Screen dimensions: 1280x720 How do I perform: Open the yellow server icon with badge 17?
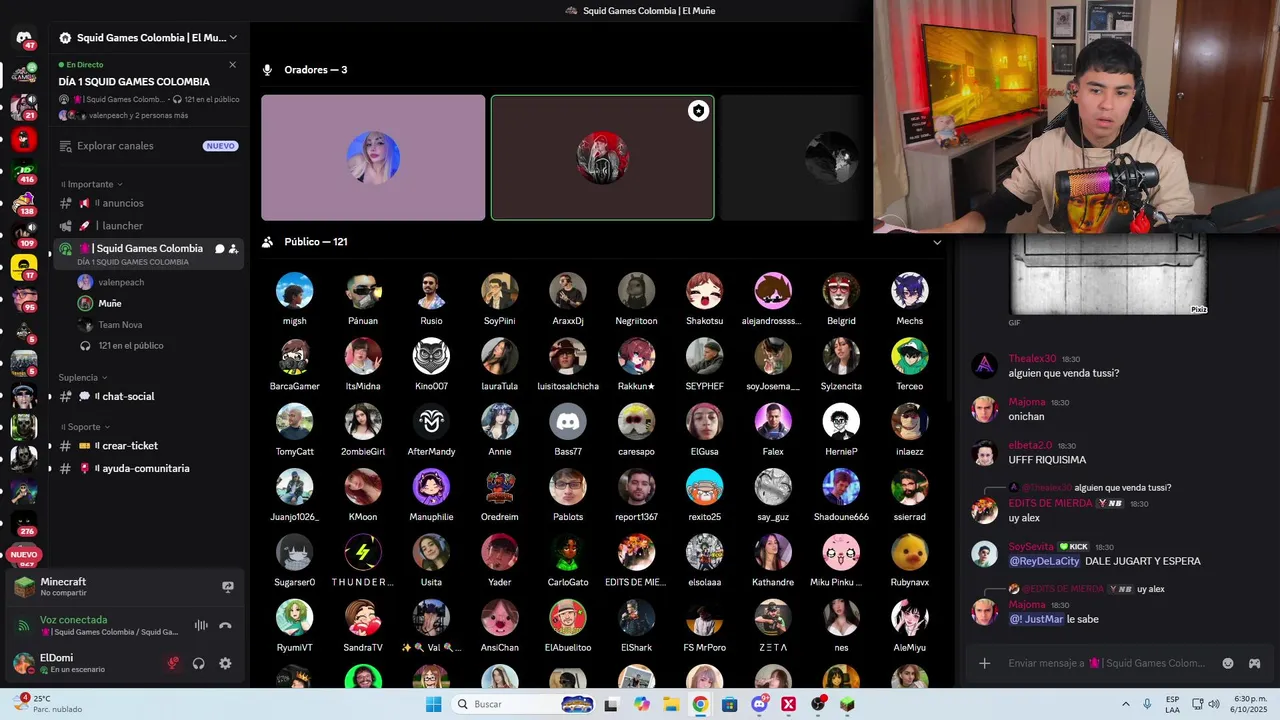coord(24,267)
